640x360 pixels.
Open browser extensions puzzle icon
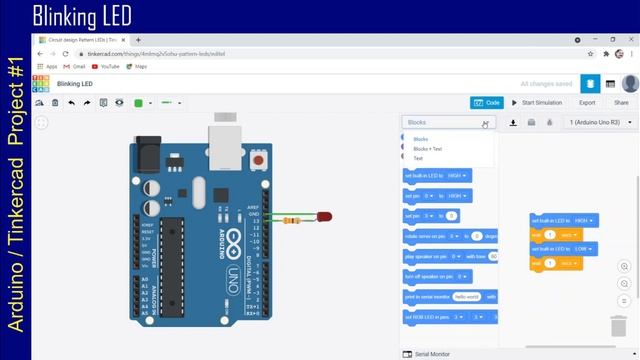[606, 54]
